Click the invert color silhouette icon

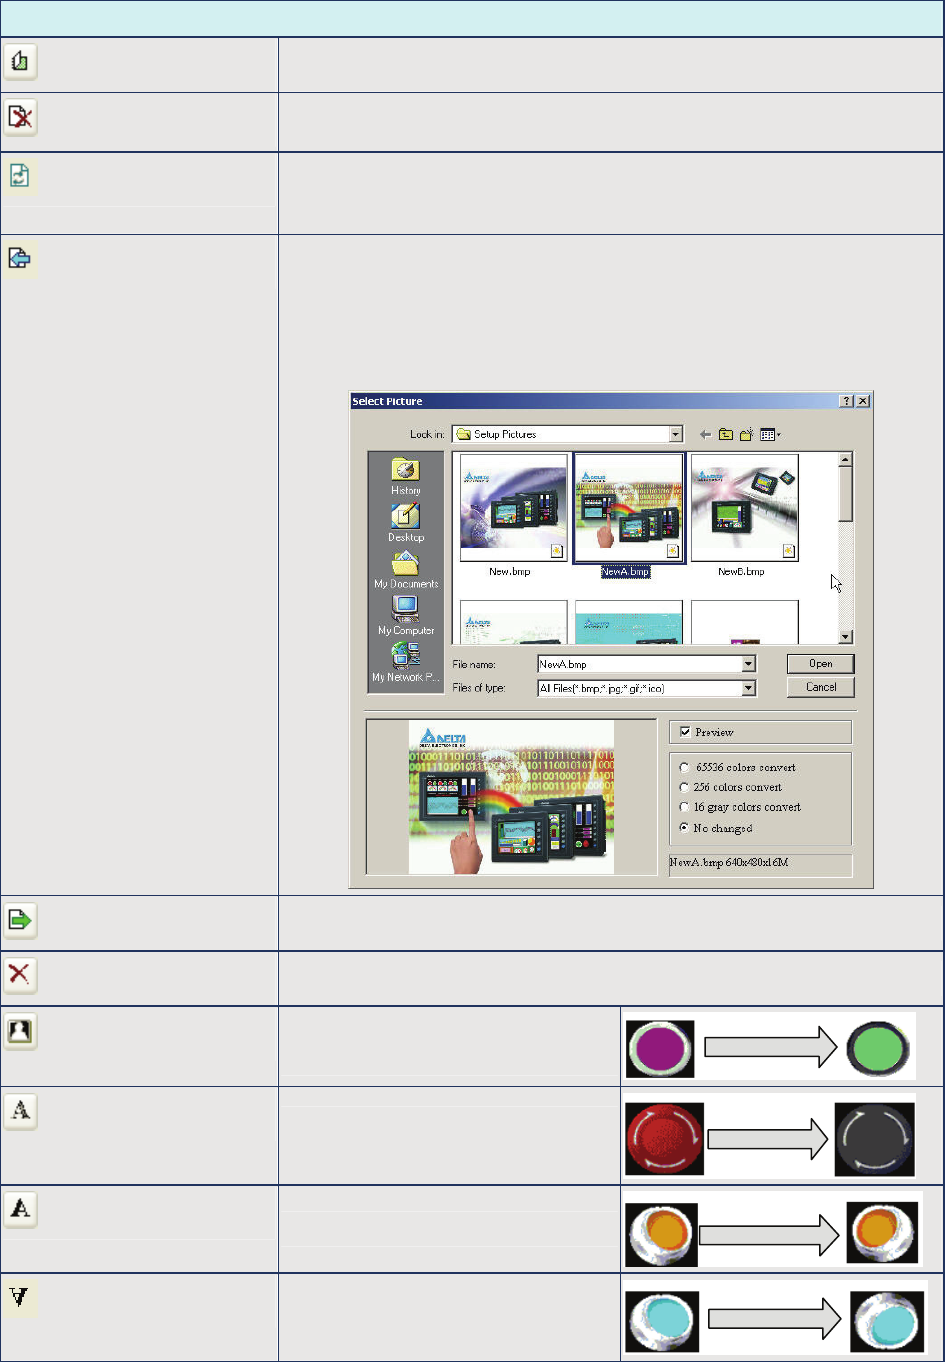[20, 1031]
